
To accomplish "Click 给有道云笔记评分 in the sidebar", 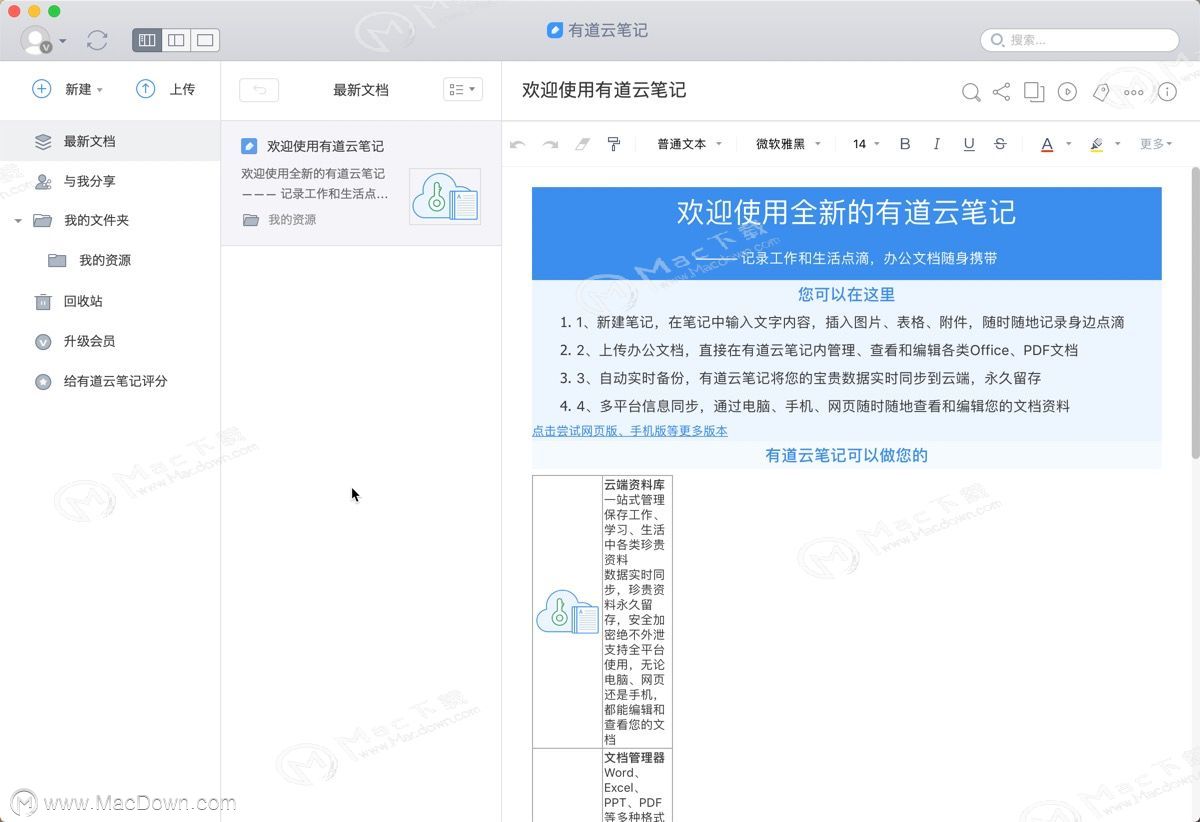I will click(x=110, y=381).
